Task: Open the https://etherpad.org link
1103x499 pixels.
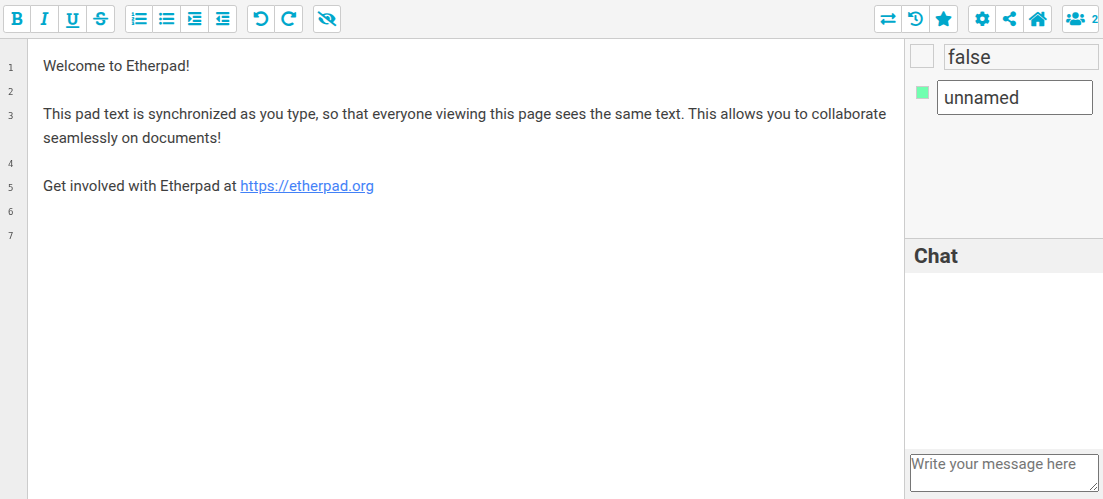Action: click(x=307, y=187)
